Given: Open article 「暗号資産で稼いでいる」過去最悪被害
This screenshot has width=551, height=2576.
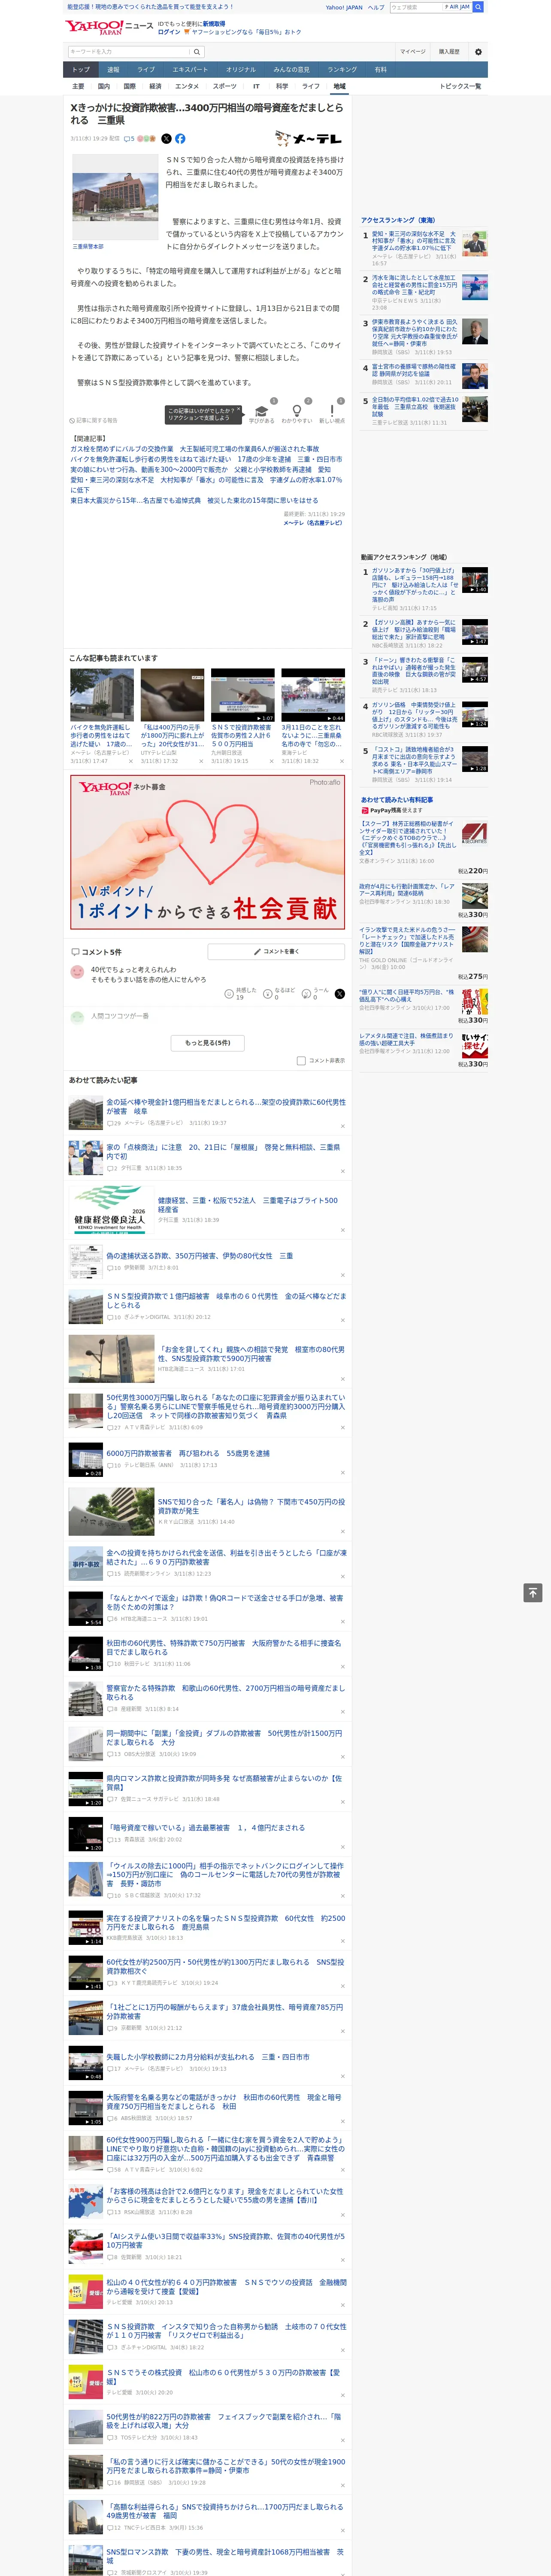Looking at the screenshot, I should (x=206, y=1828).
